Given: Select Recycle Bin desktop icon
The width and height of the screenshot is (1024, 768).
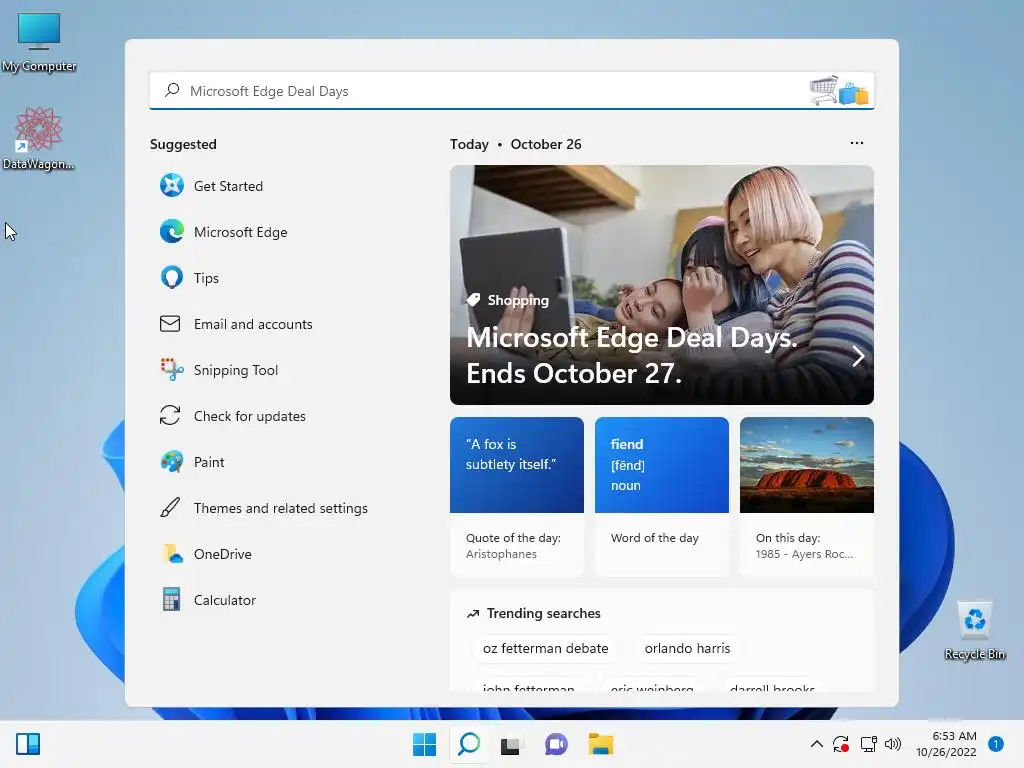Looking at the screenshot, I should click(974, 630).
